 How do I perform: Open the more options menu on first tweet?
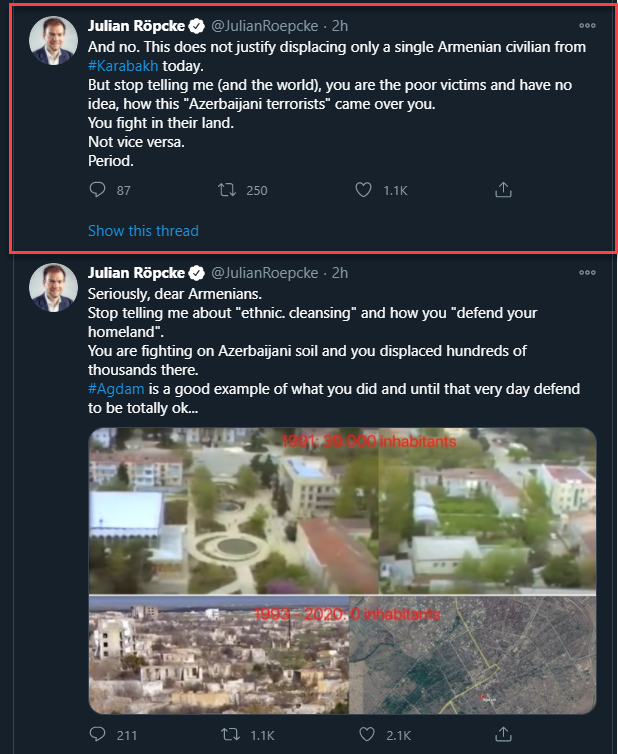click(587, 26)
